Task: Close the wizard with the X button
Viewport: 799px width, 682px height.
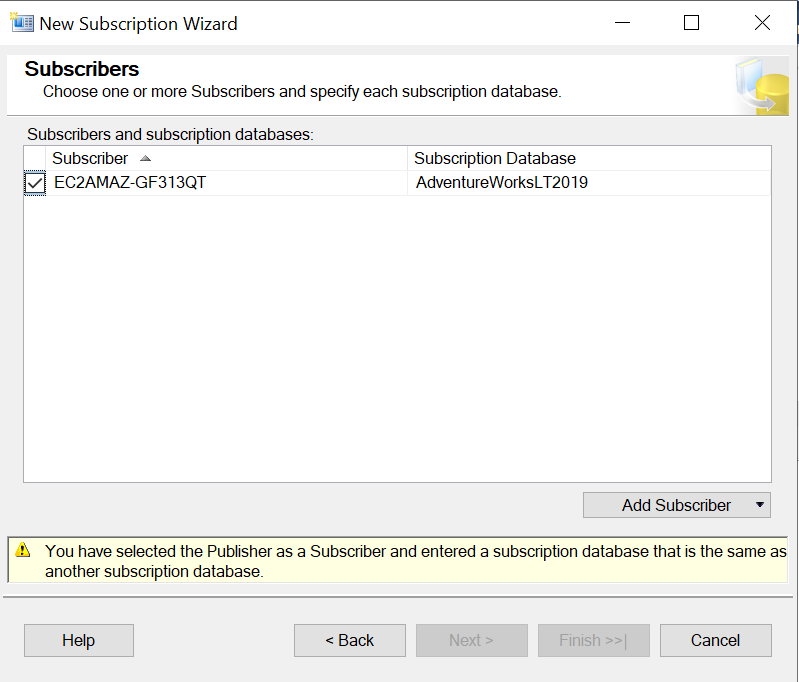Action: pyautogui.click(x=762, y=22)
